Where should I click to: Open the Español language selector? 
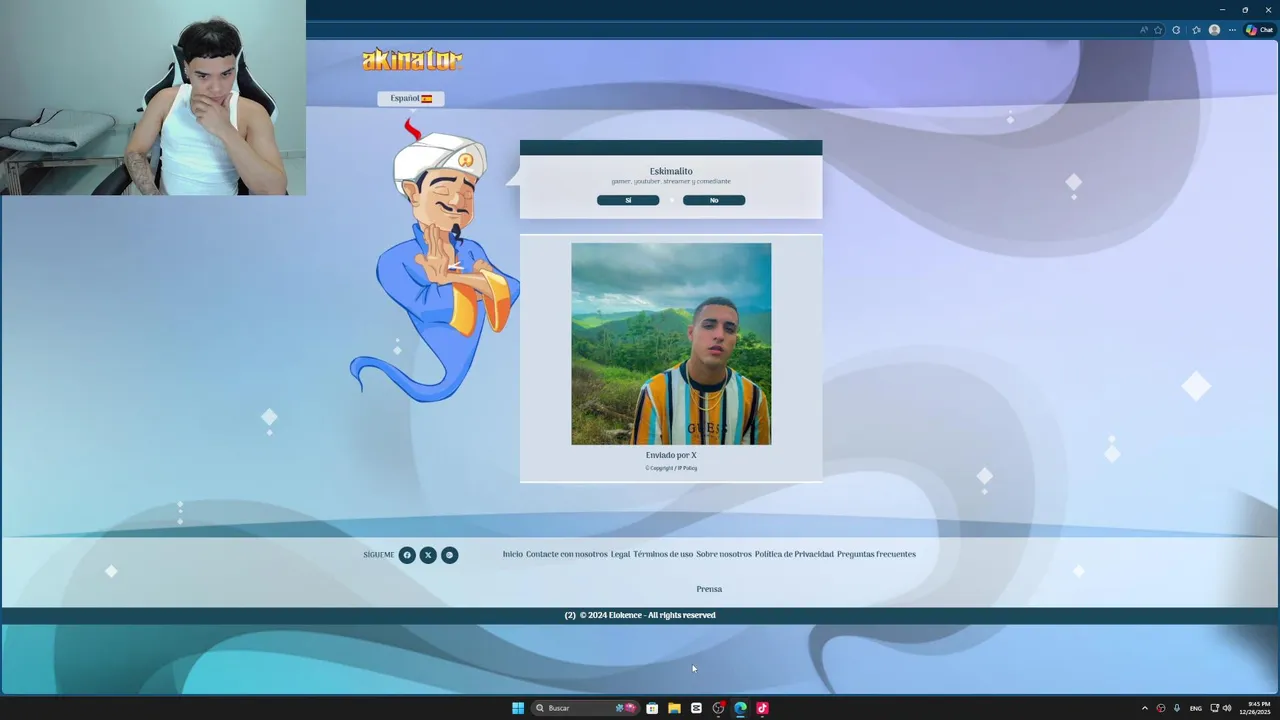coord(411,98)
